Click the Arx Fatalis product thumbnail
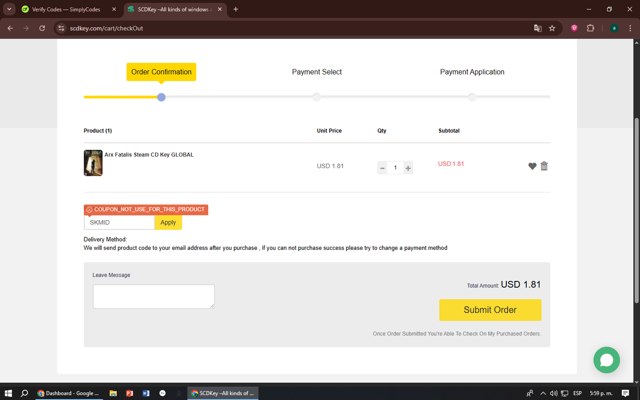The width and height of the screenshot is (640, 400). tap(93, 163)
